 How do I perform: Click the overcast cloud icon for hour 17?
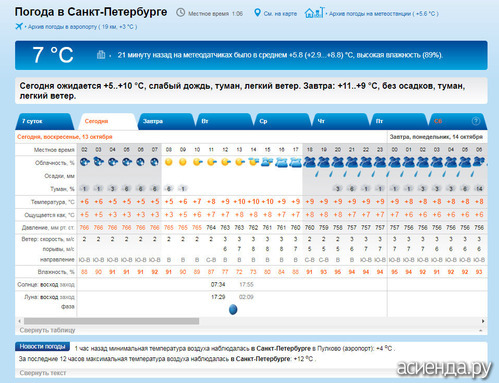coord(295,163)
